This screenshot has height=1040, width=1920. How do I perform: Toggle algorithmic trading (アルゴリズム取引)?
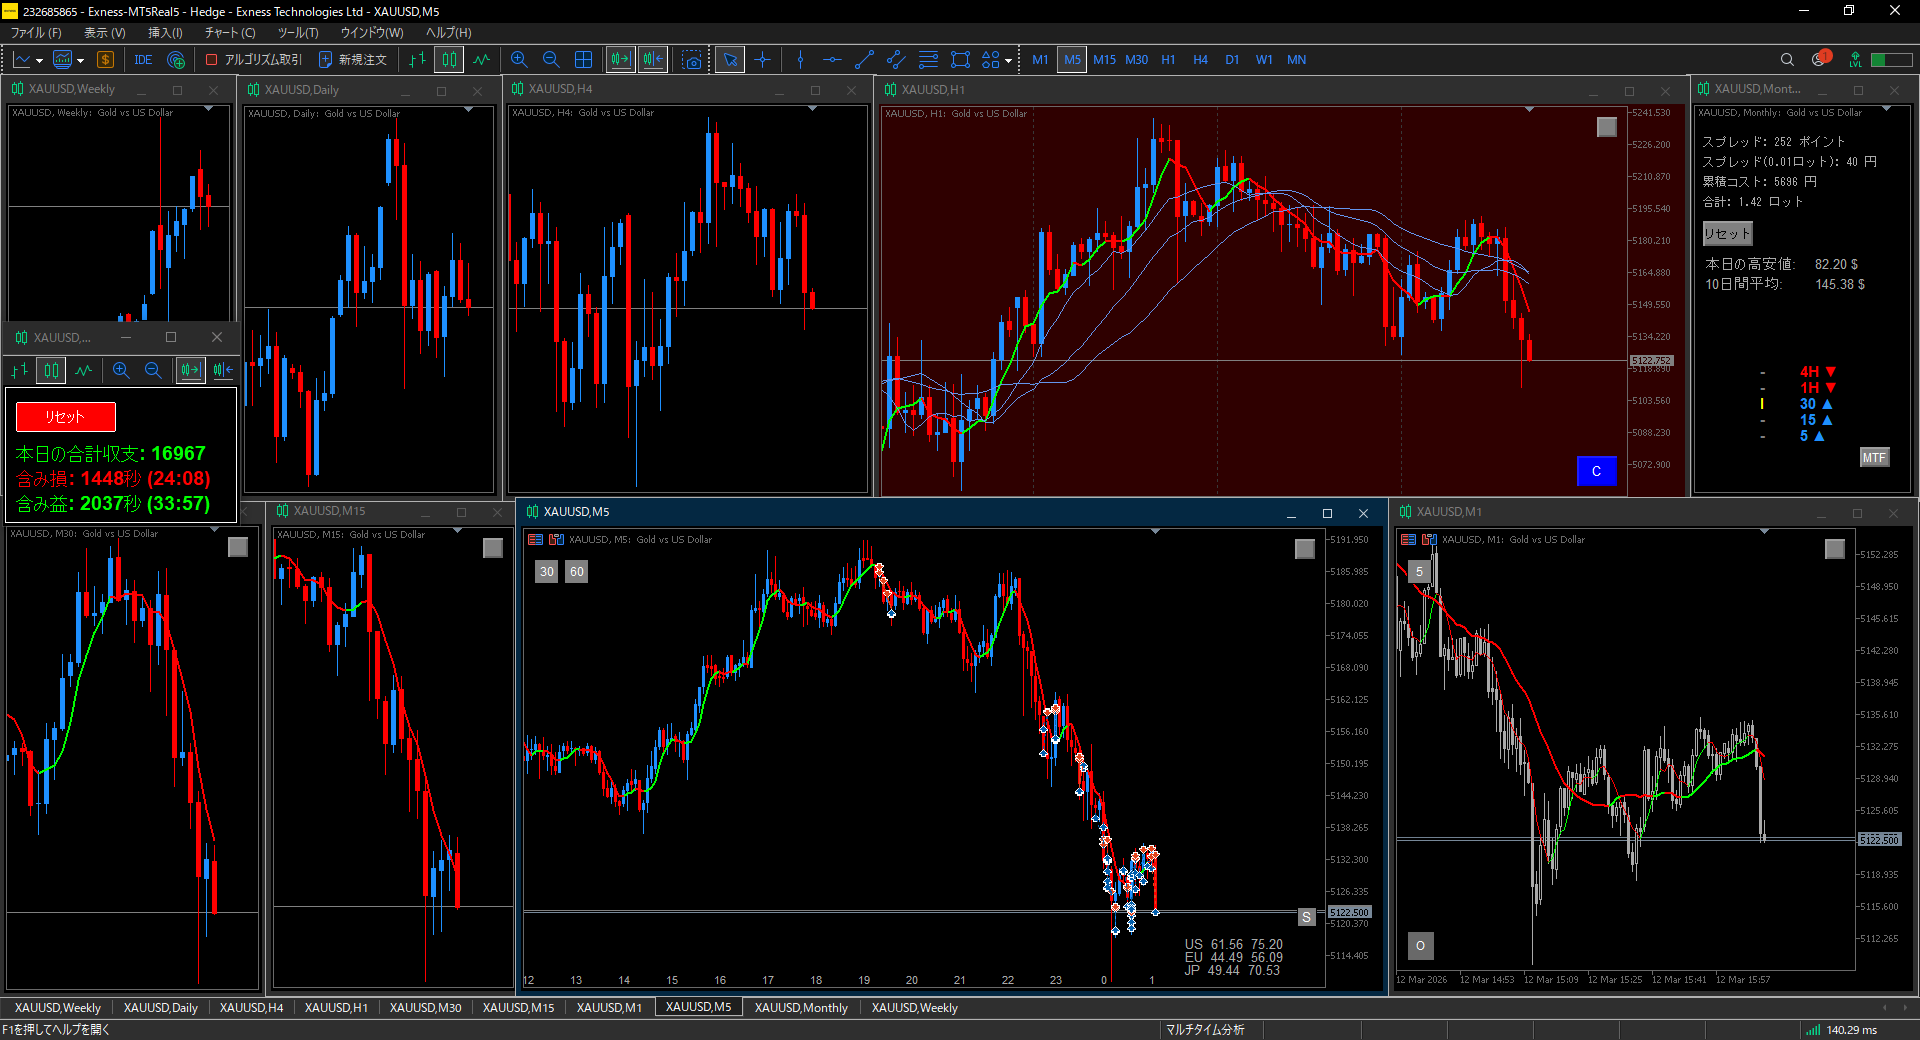pos(254,60)
